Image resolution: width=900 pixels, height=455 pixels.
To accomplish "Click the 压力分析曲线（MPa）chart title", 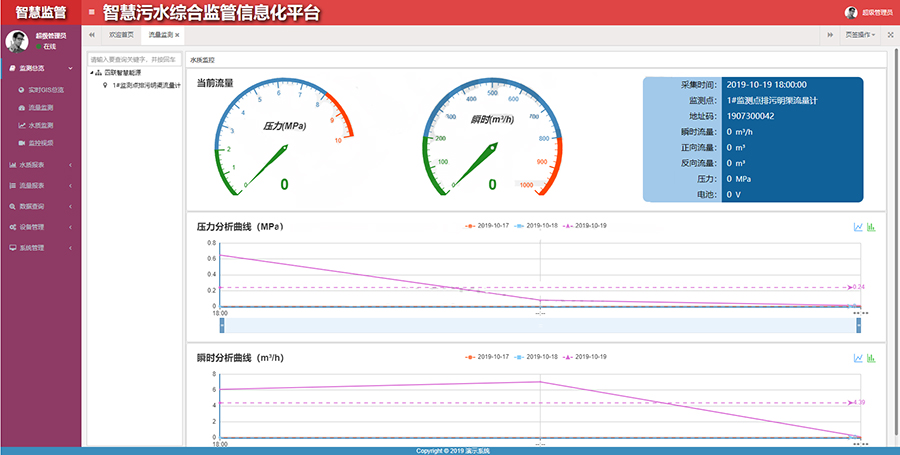I will click(240, 227).
